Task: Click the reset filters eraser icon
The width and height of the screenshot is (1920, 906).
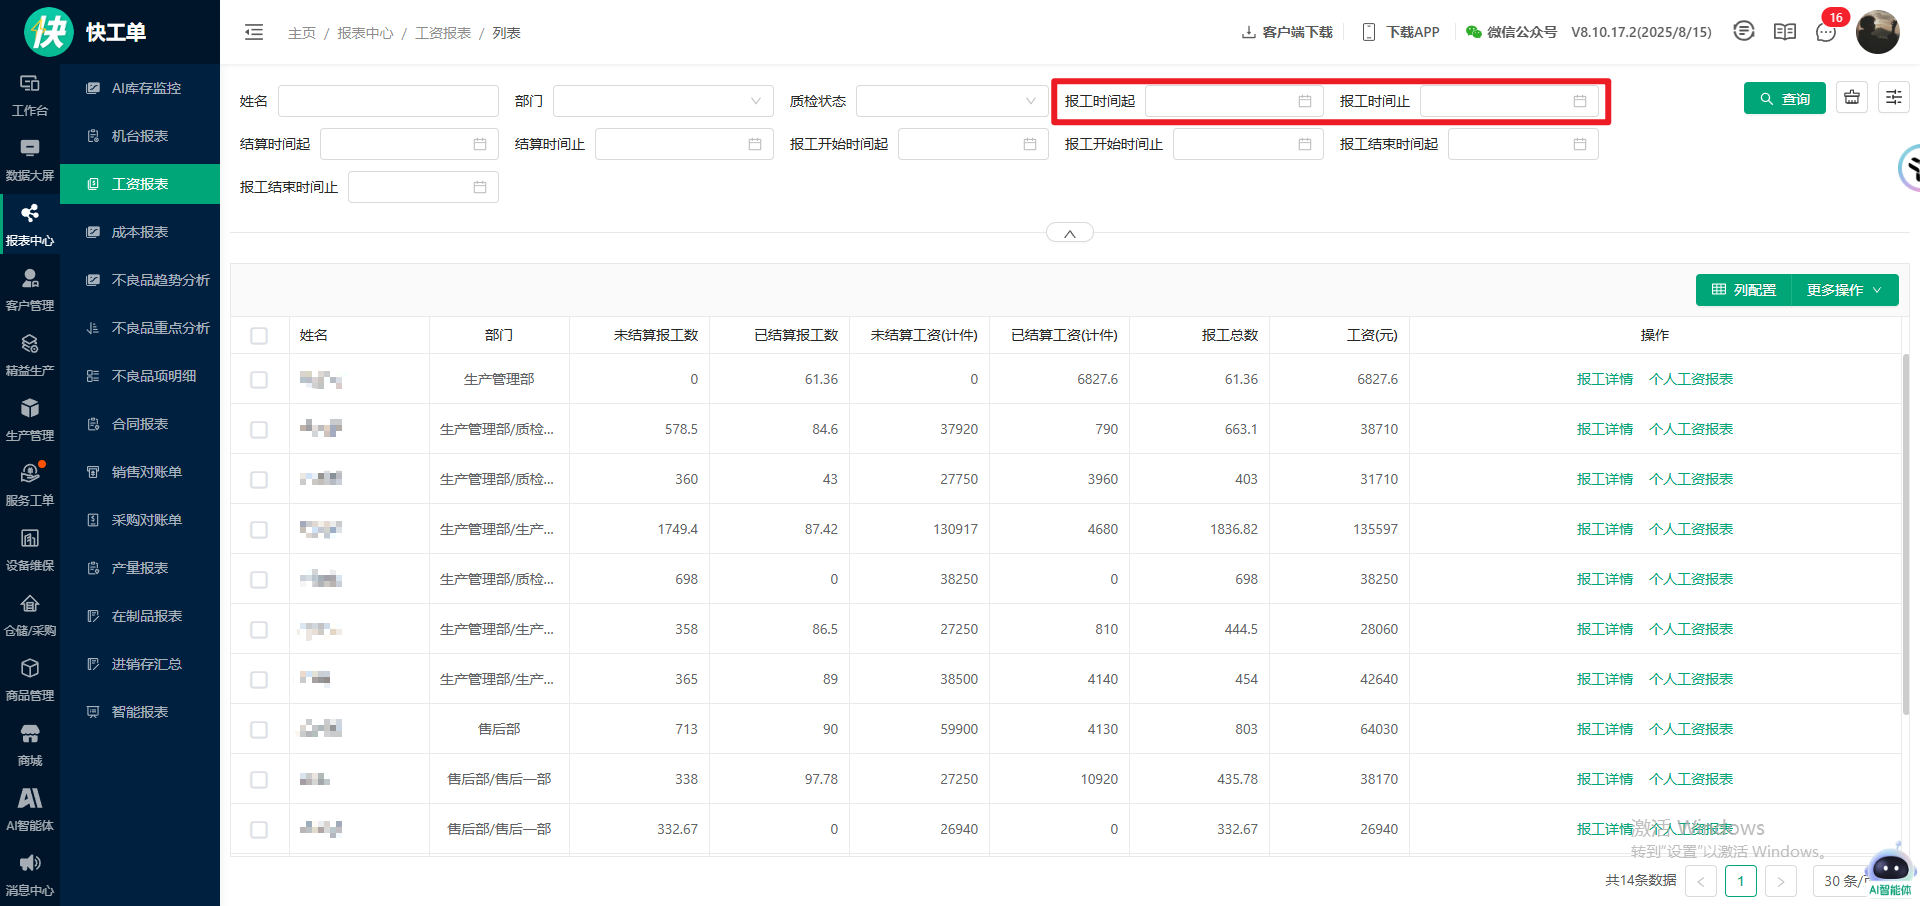Action: pyautogui.click(x=1852, y=98)
